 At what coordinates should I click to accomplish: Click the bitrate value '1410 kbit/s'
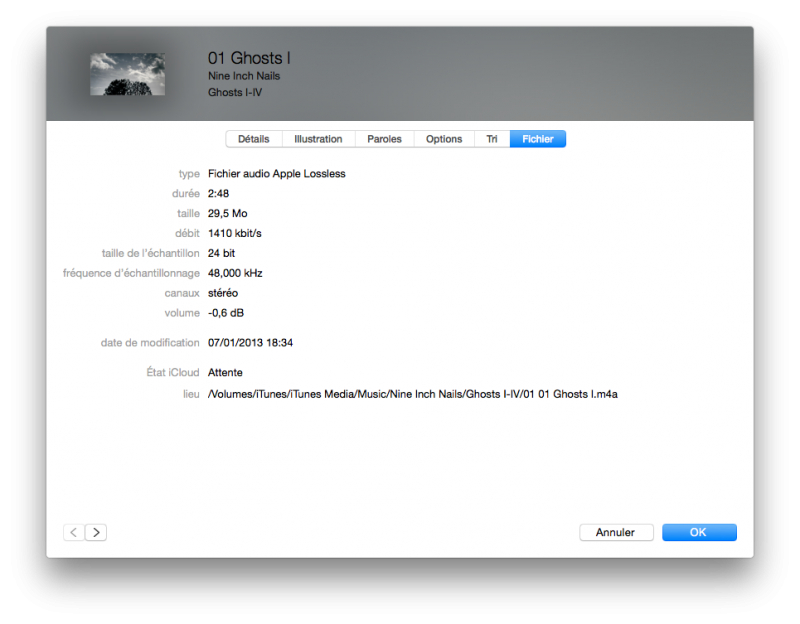[235, 233]
